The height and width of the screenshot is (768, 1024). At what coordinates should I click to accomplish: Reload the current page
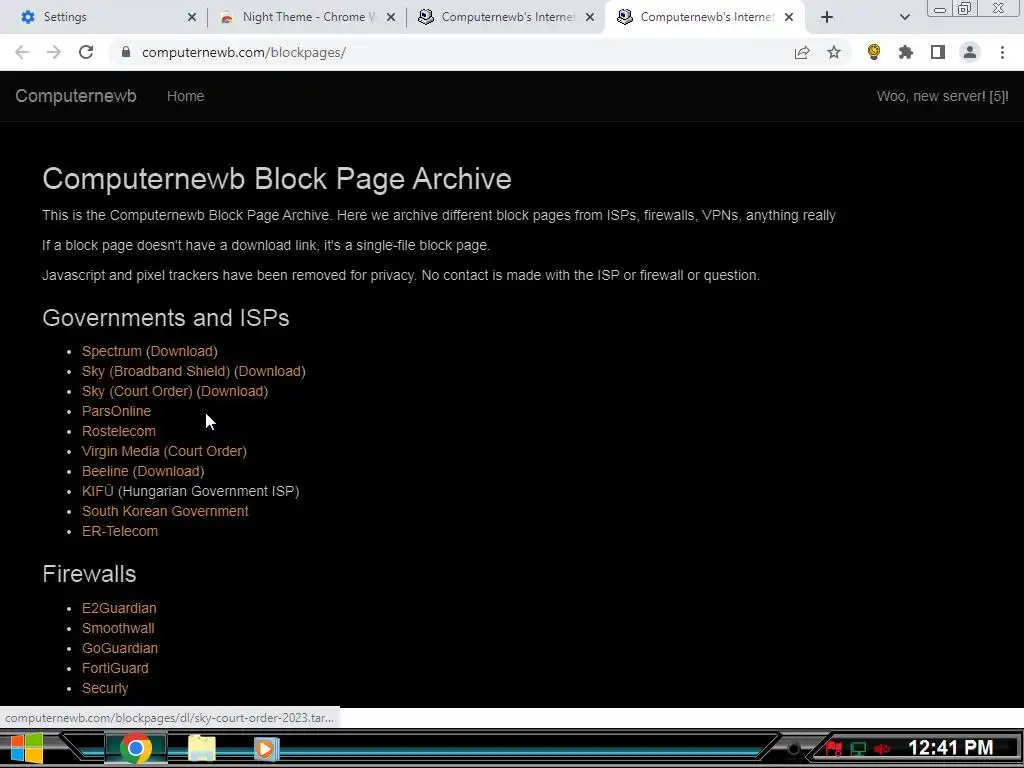[x=86, y=52]
